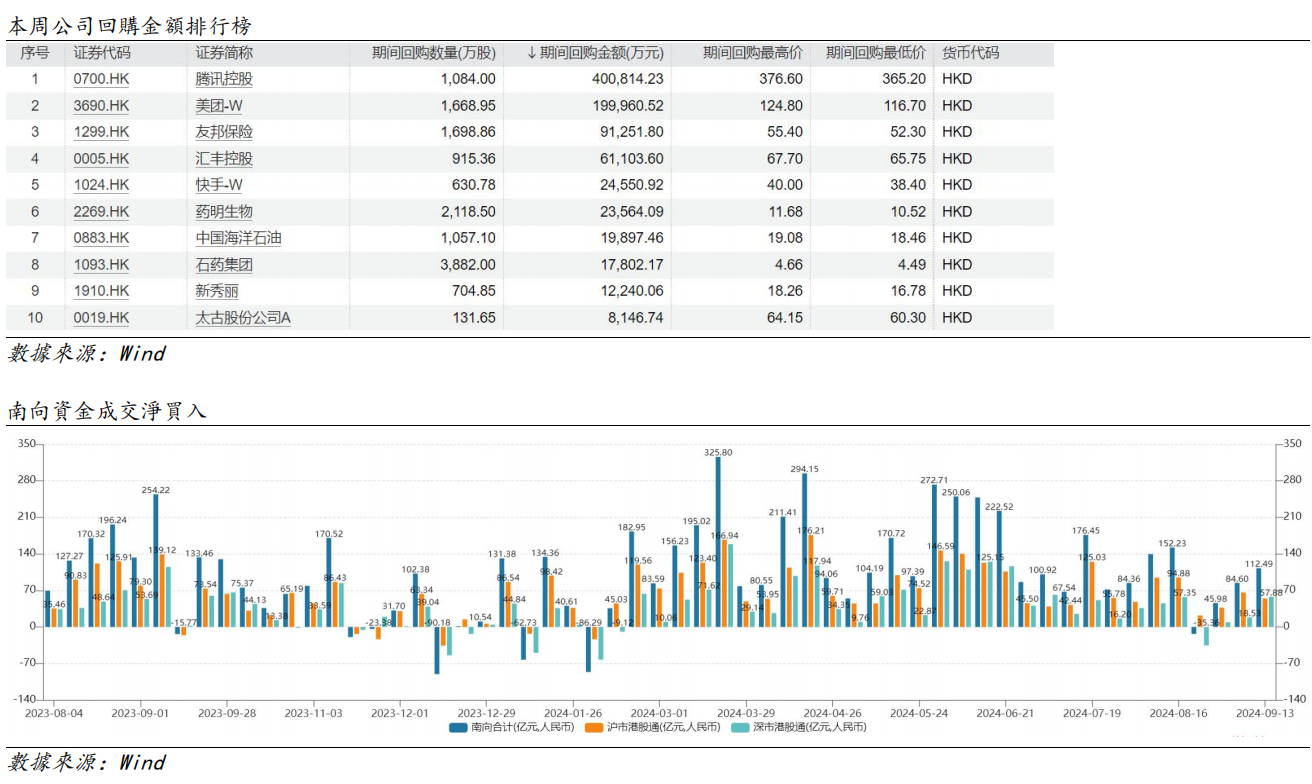Select the 400,814.23 buyback amount cell
The width and height of the screenshot is (1312, 784).
628,79
